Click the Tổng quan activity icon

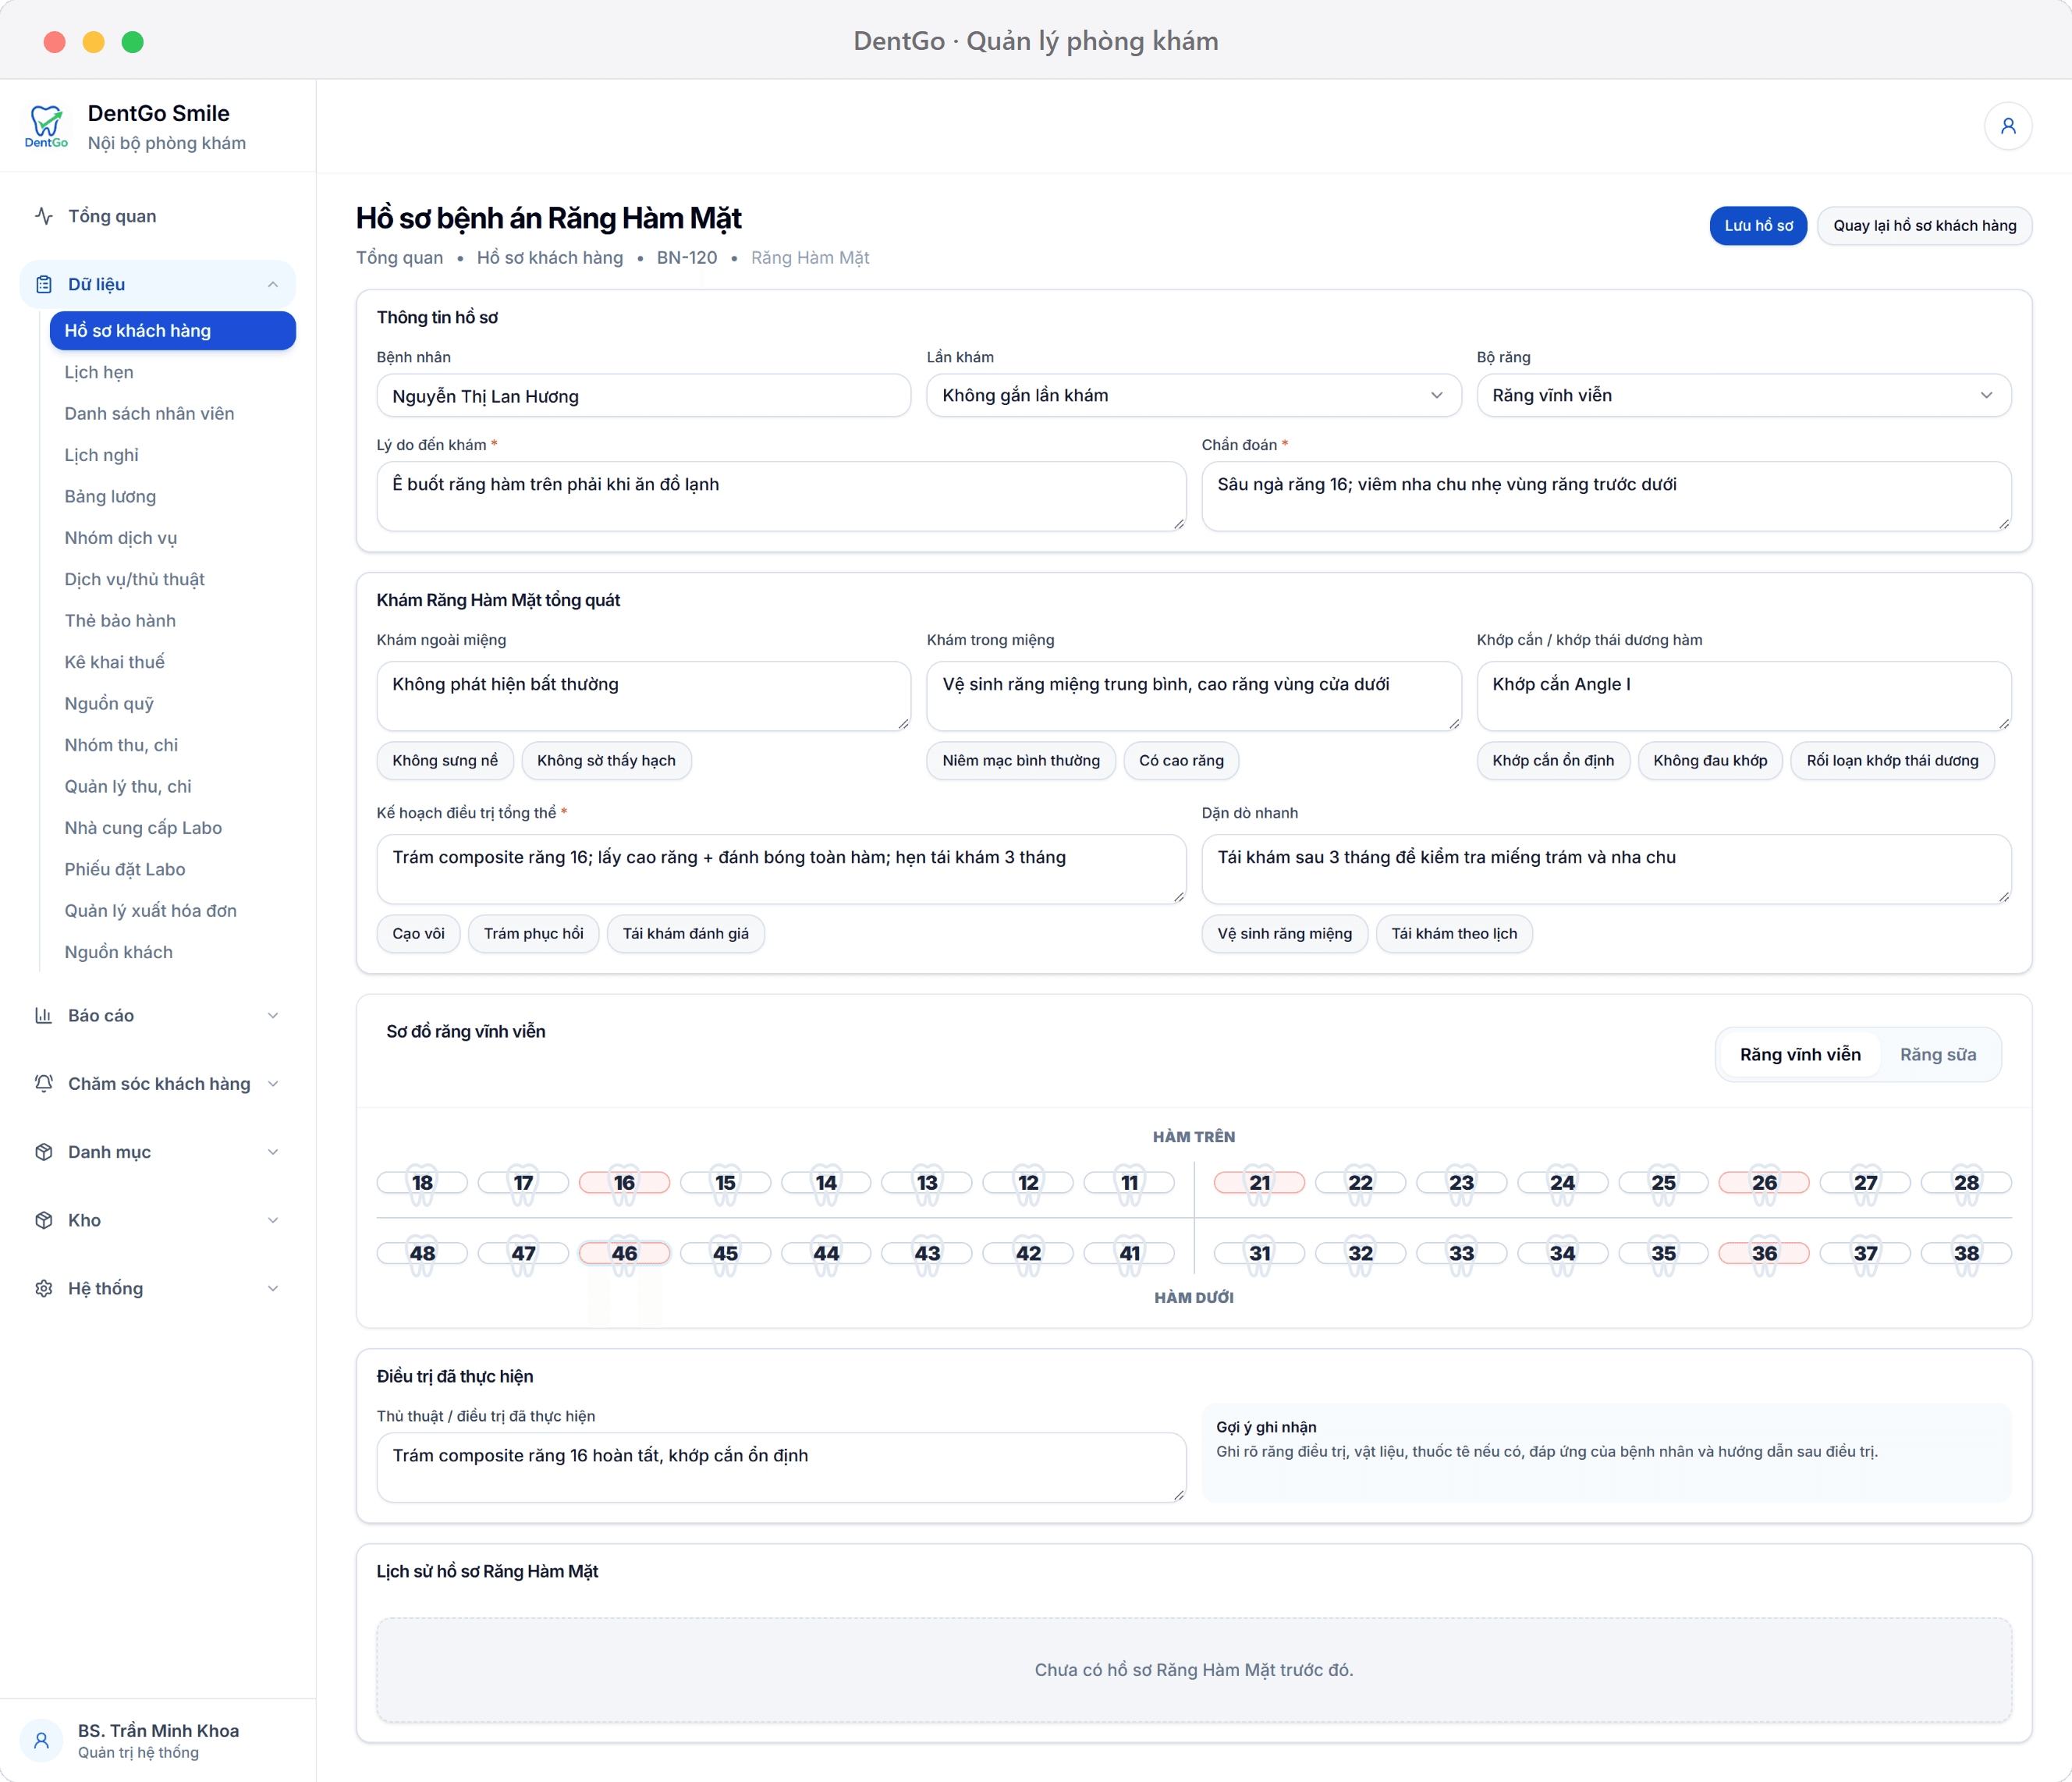coord(44,216)
